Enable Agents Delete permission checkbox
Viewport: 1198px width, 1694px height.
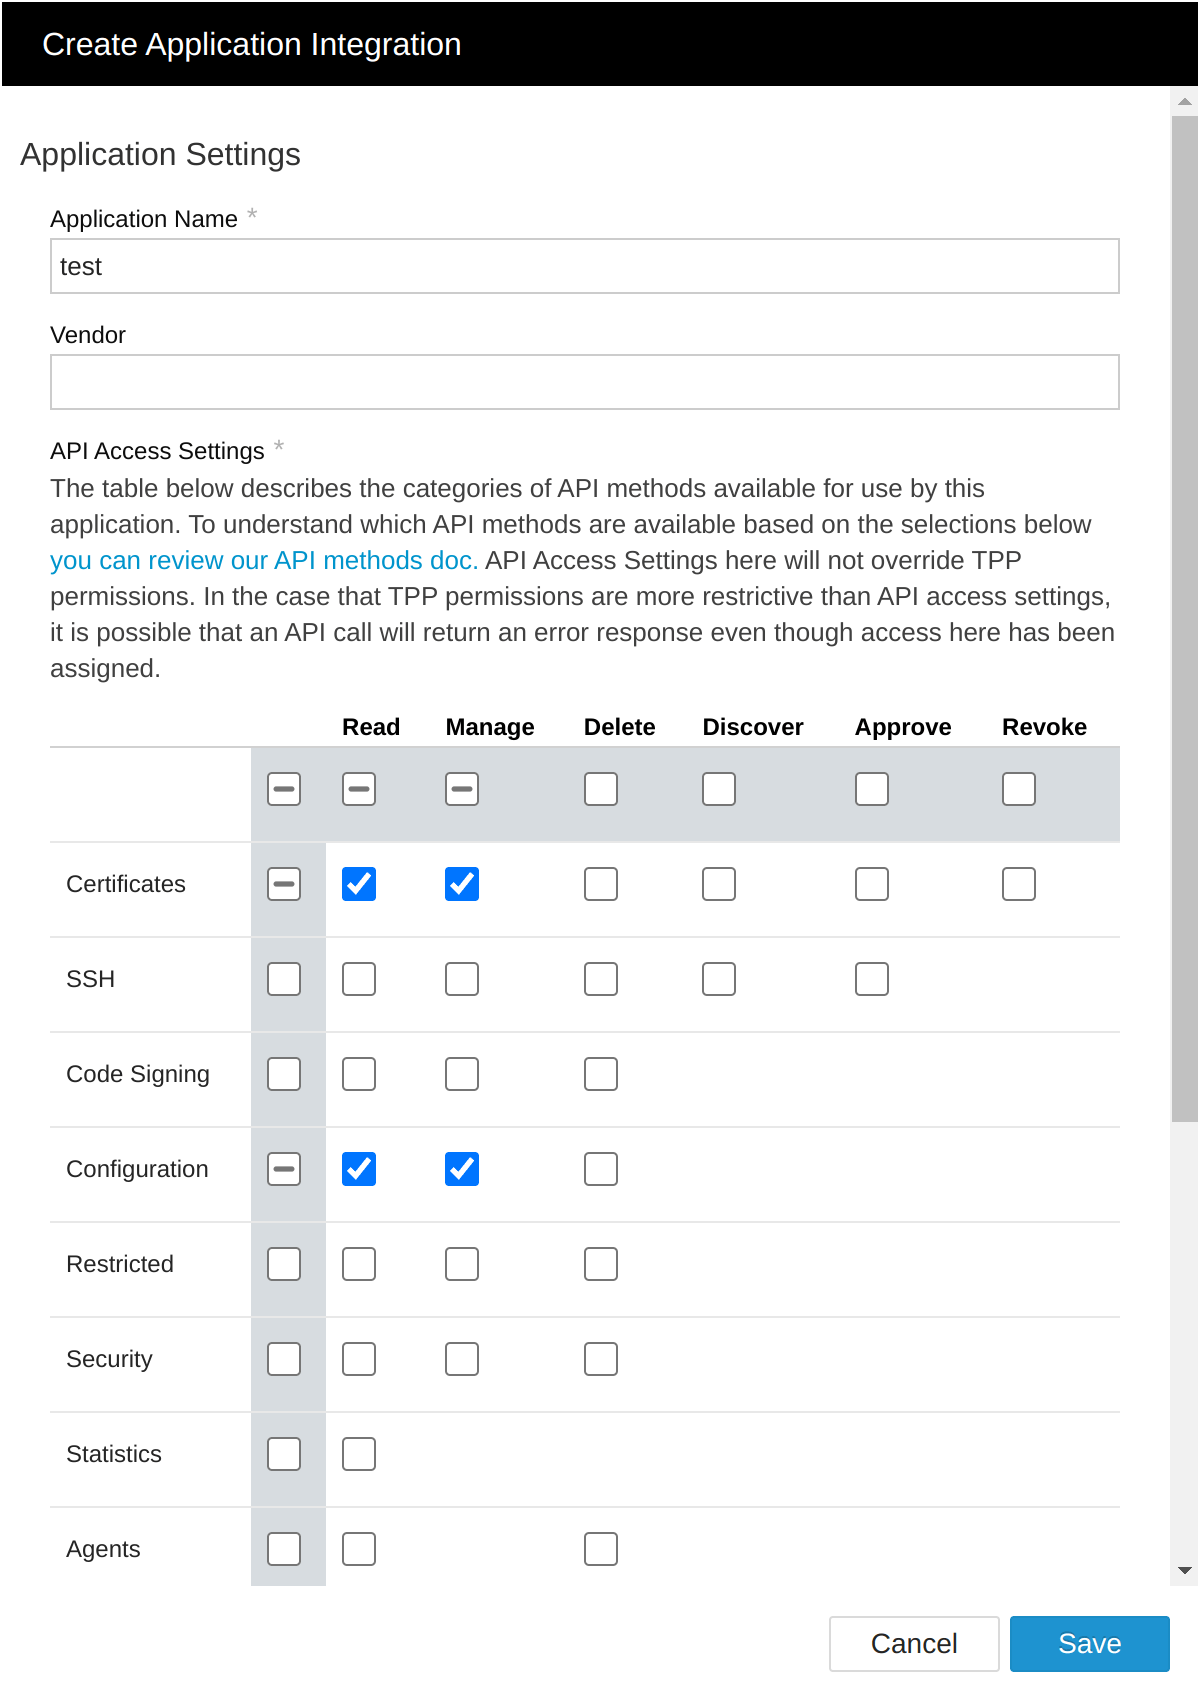[601, 1549]
